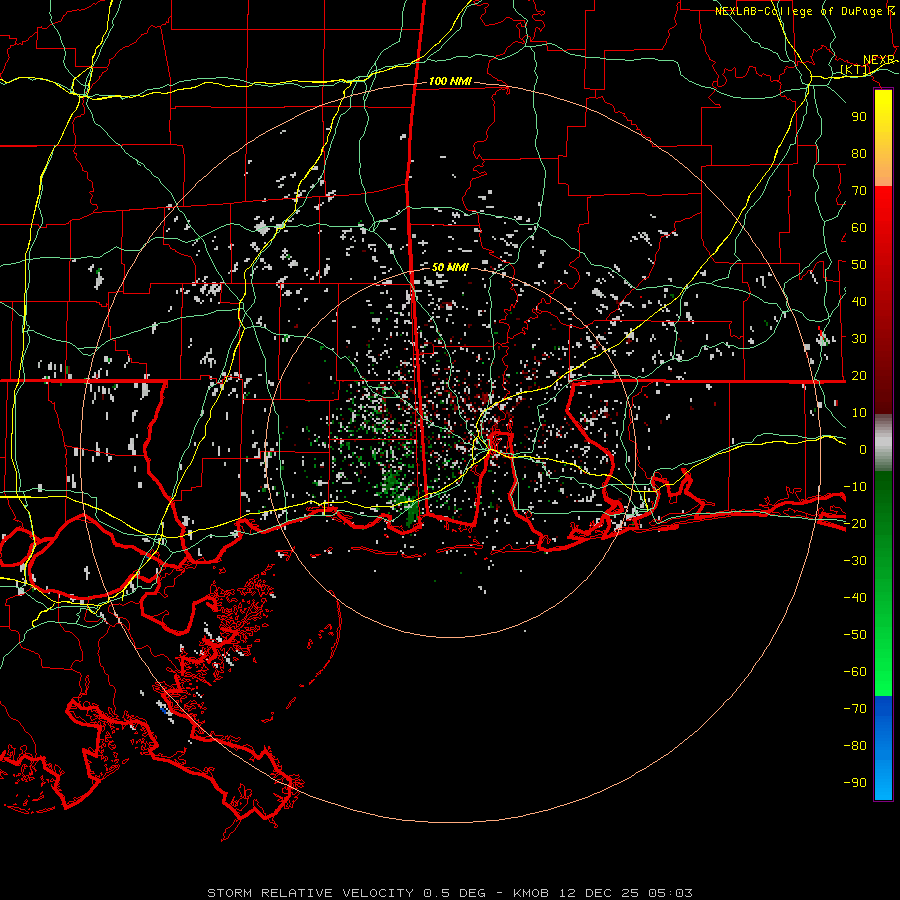Click the 50 NMI range ring label

(x=450, y=267)
